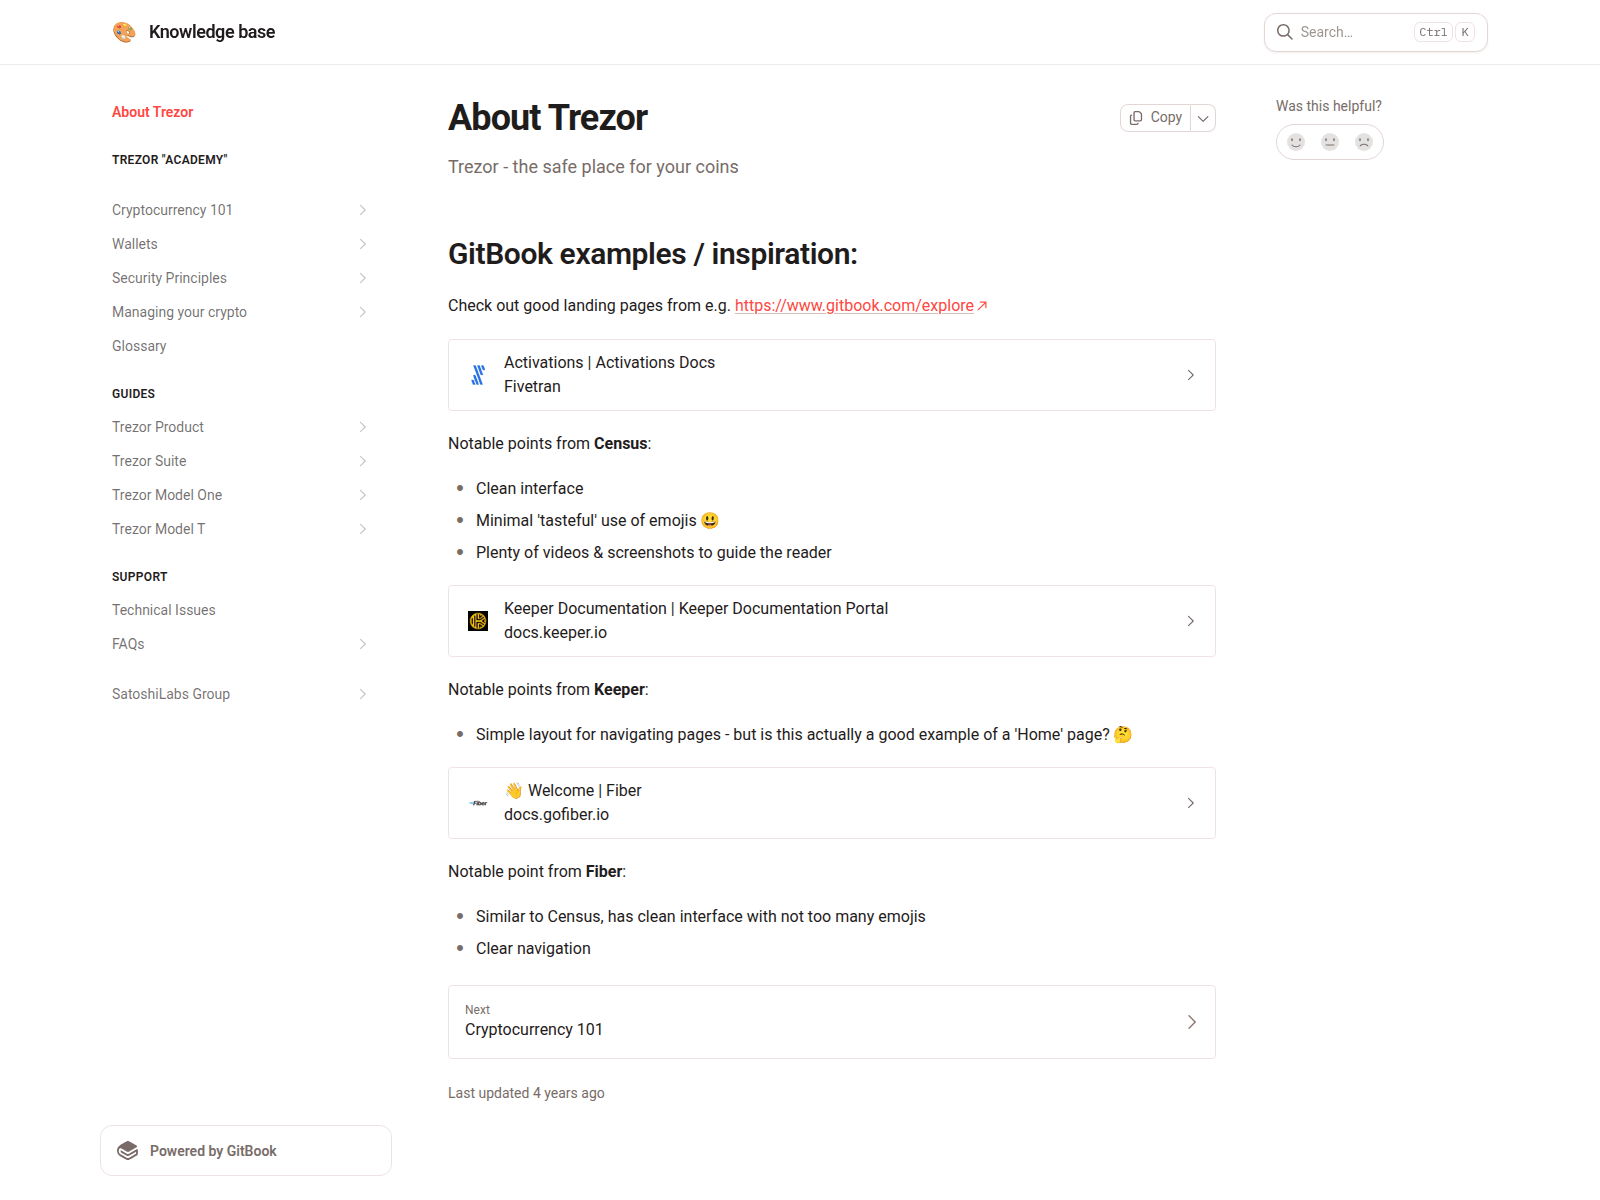Expand the FAQs section chevron

point(363,644)
